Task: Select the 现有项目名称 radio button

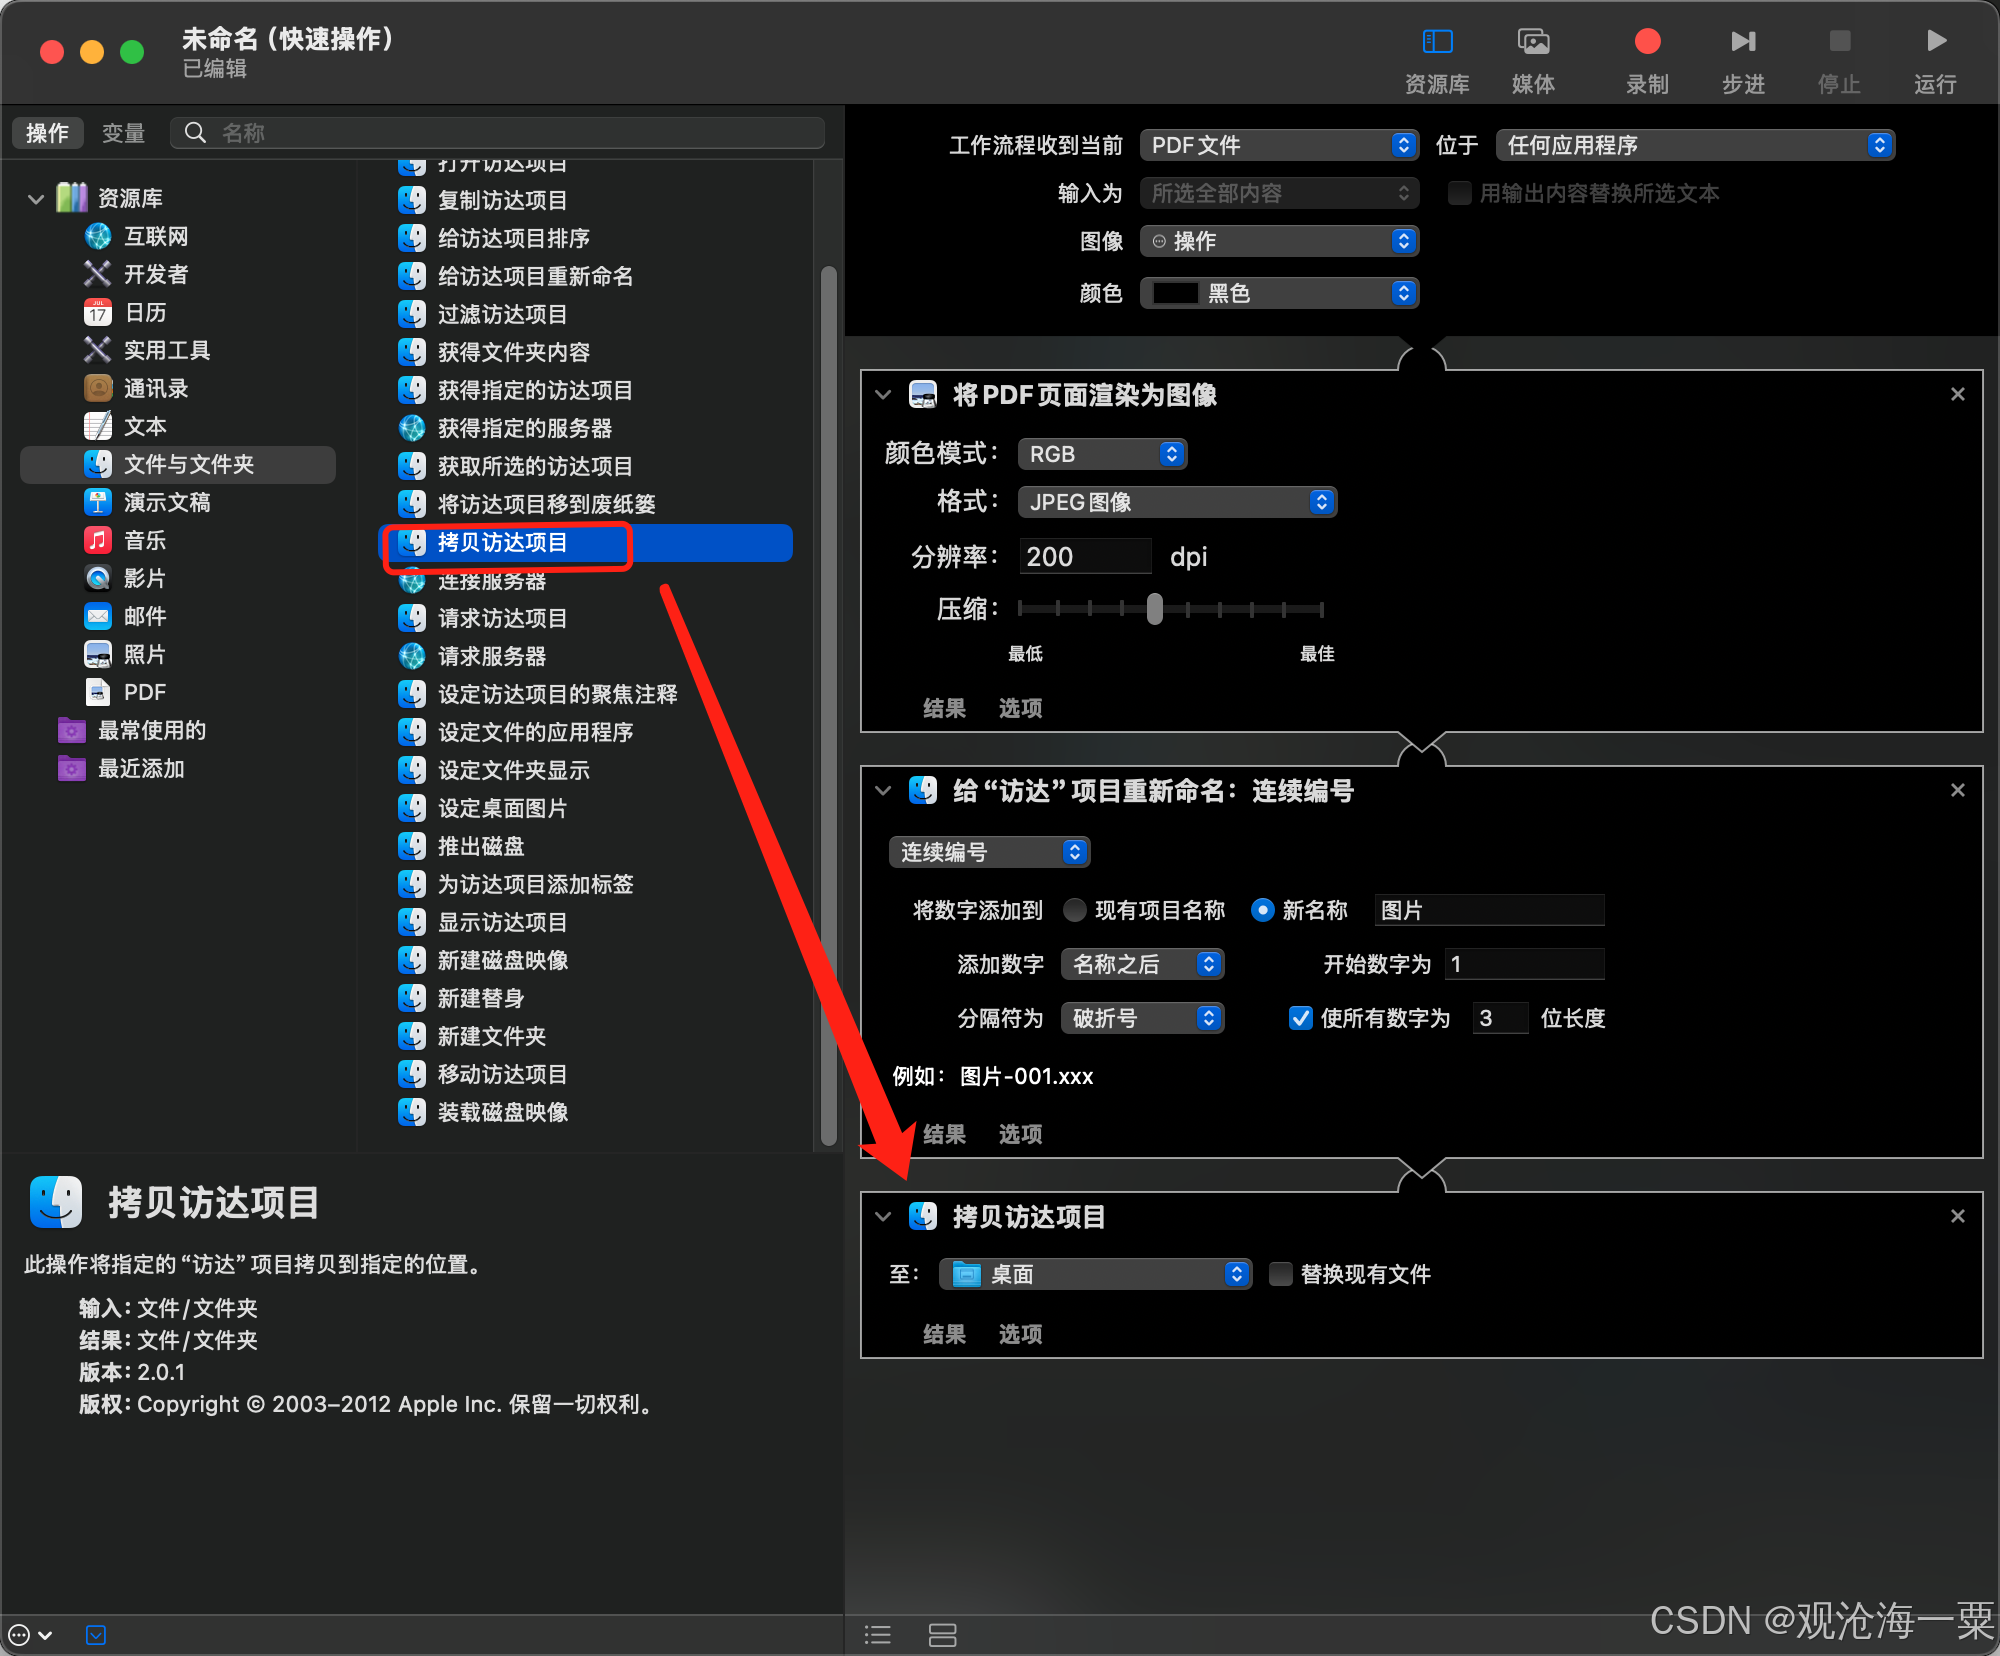Action: [1075, 910]
